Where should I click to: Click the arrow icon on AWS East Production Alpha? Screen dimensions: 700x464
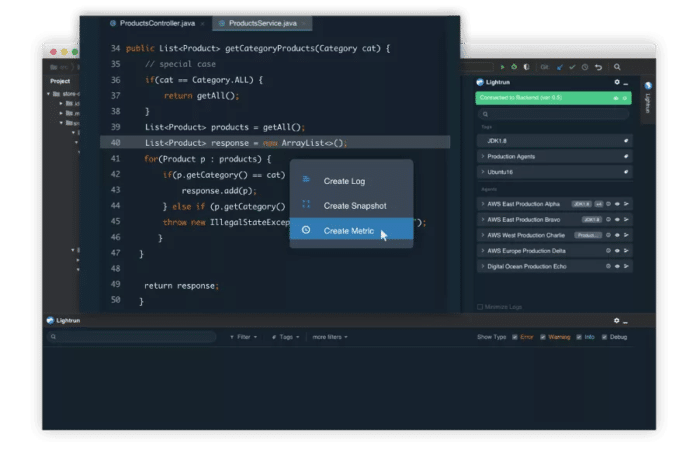[626, 204]
